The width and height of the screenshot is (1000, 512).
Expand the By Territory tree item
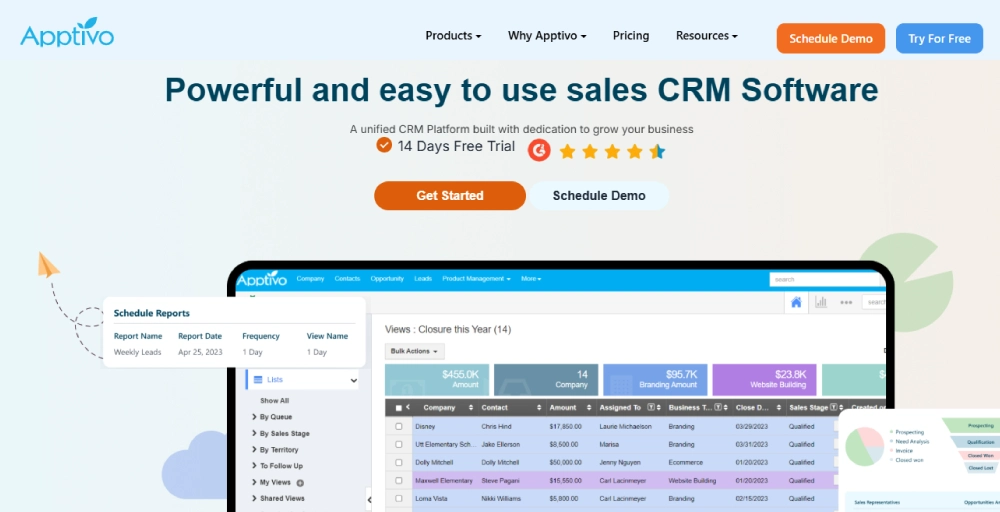point(254,450)
